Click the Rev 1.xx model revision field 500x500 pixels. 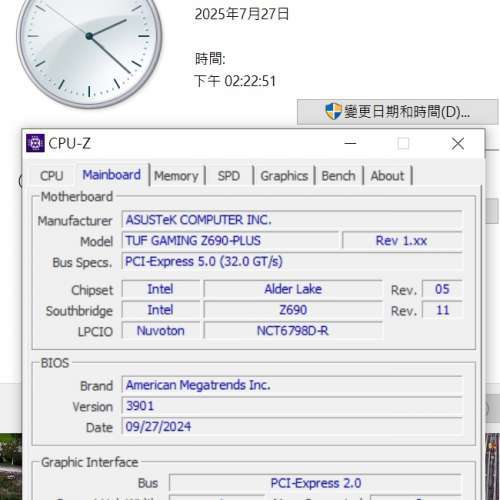point(402,240)
